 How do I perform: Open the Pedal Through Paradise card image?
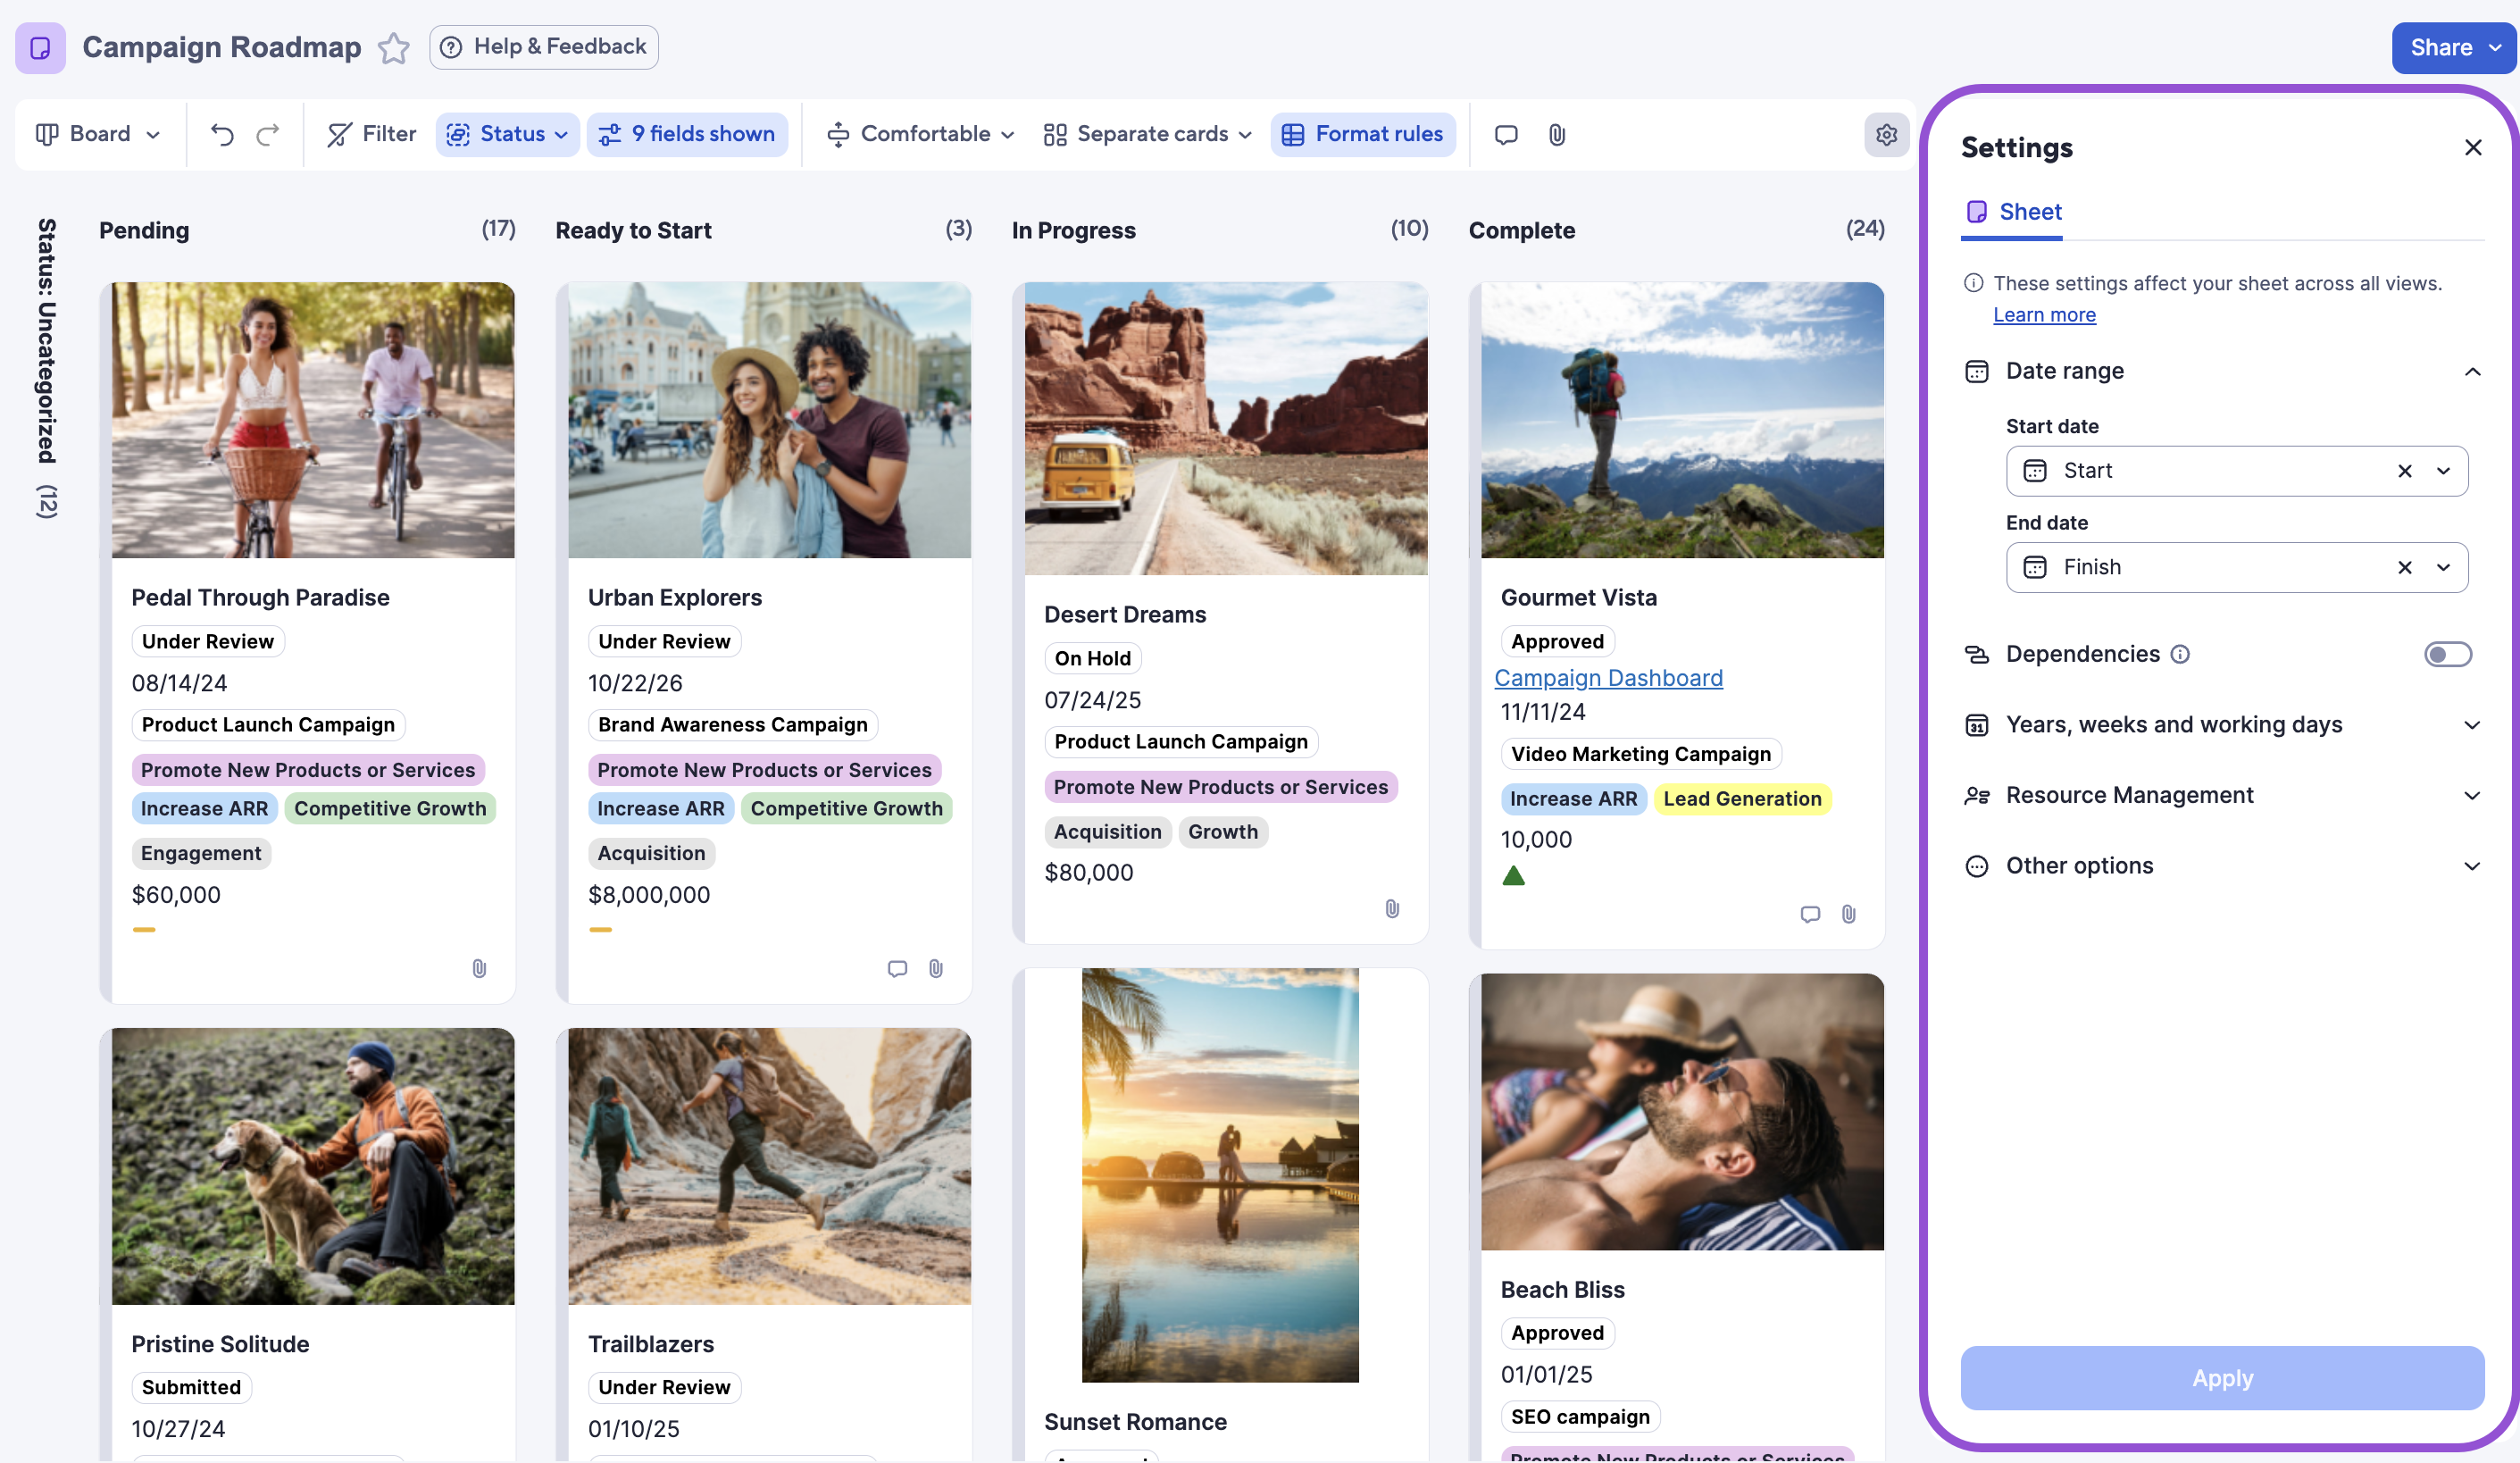[x=312, y=420]
